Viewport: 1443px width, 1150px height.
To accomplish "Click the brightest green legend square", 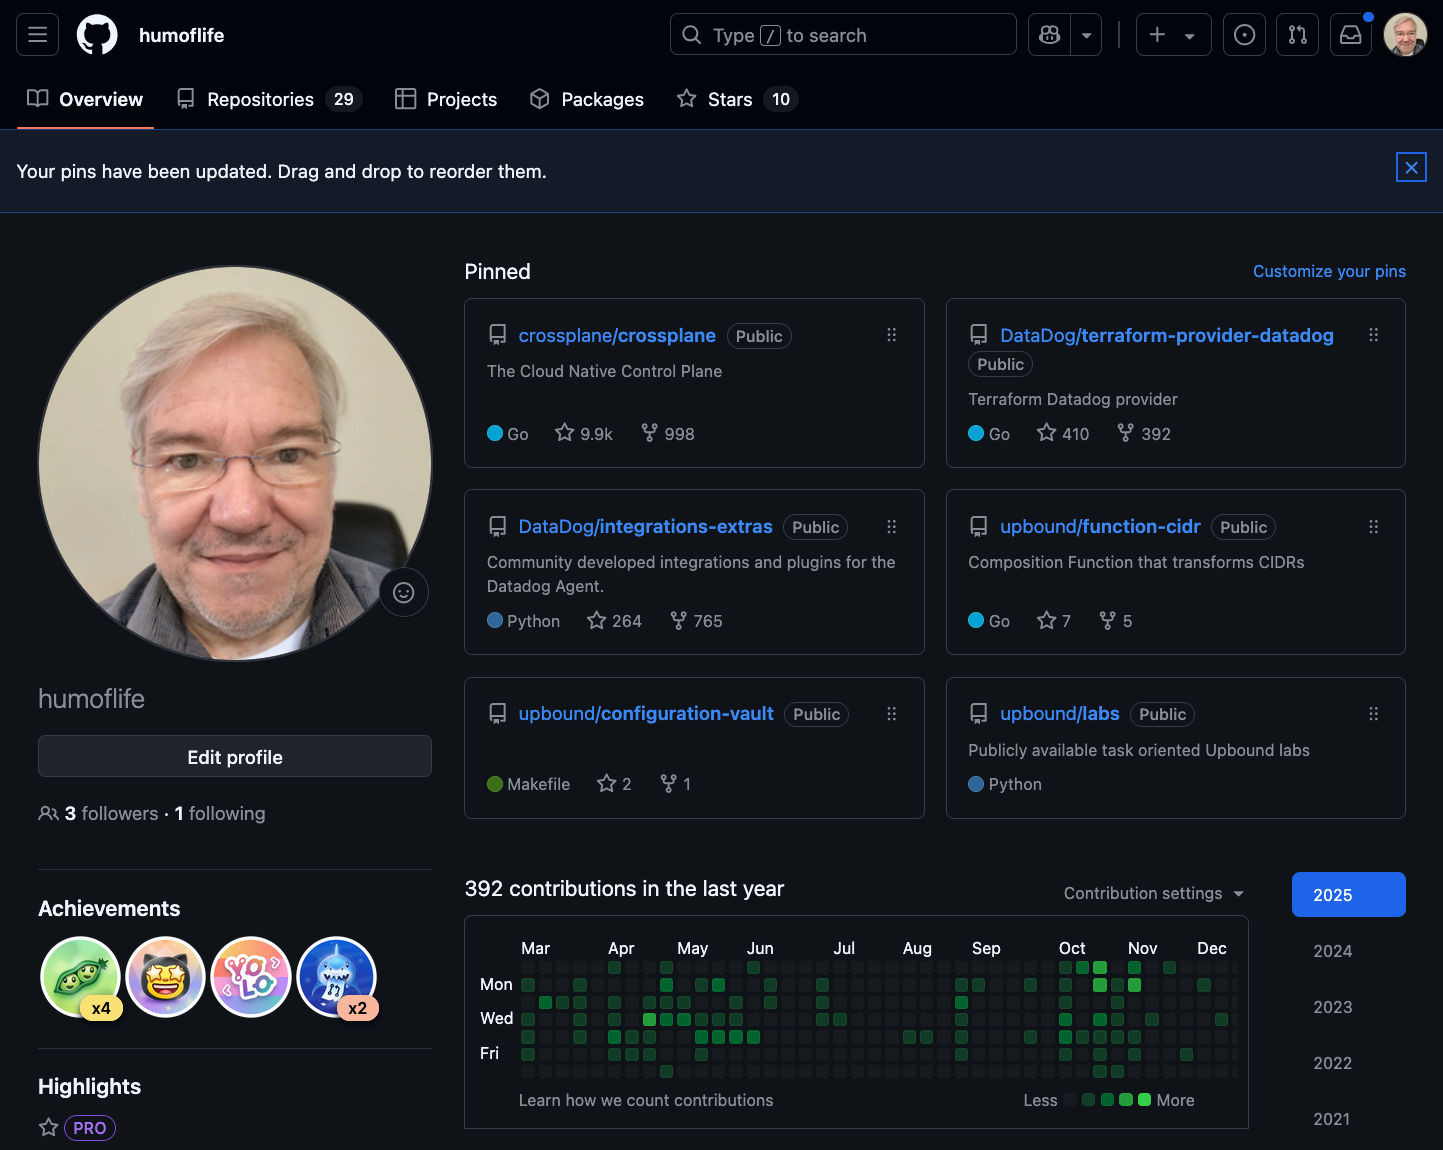I will click(1145, 1100).
